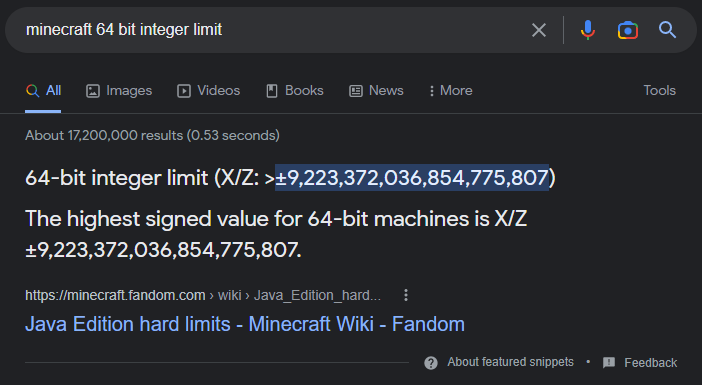Screen dimensions: 702x385
Task: Click the Feedback text link
Action: click(x=651, y=363)
